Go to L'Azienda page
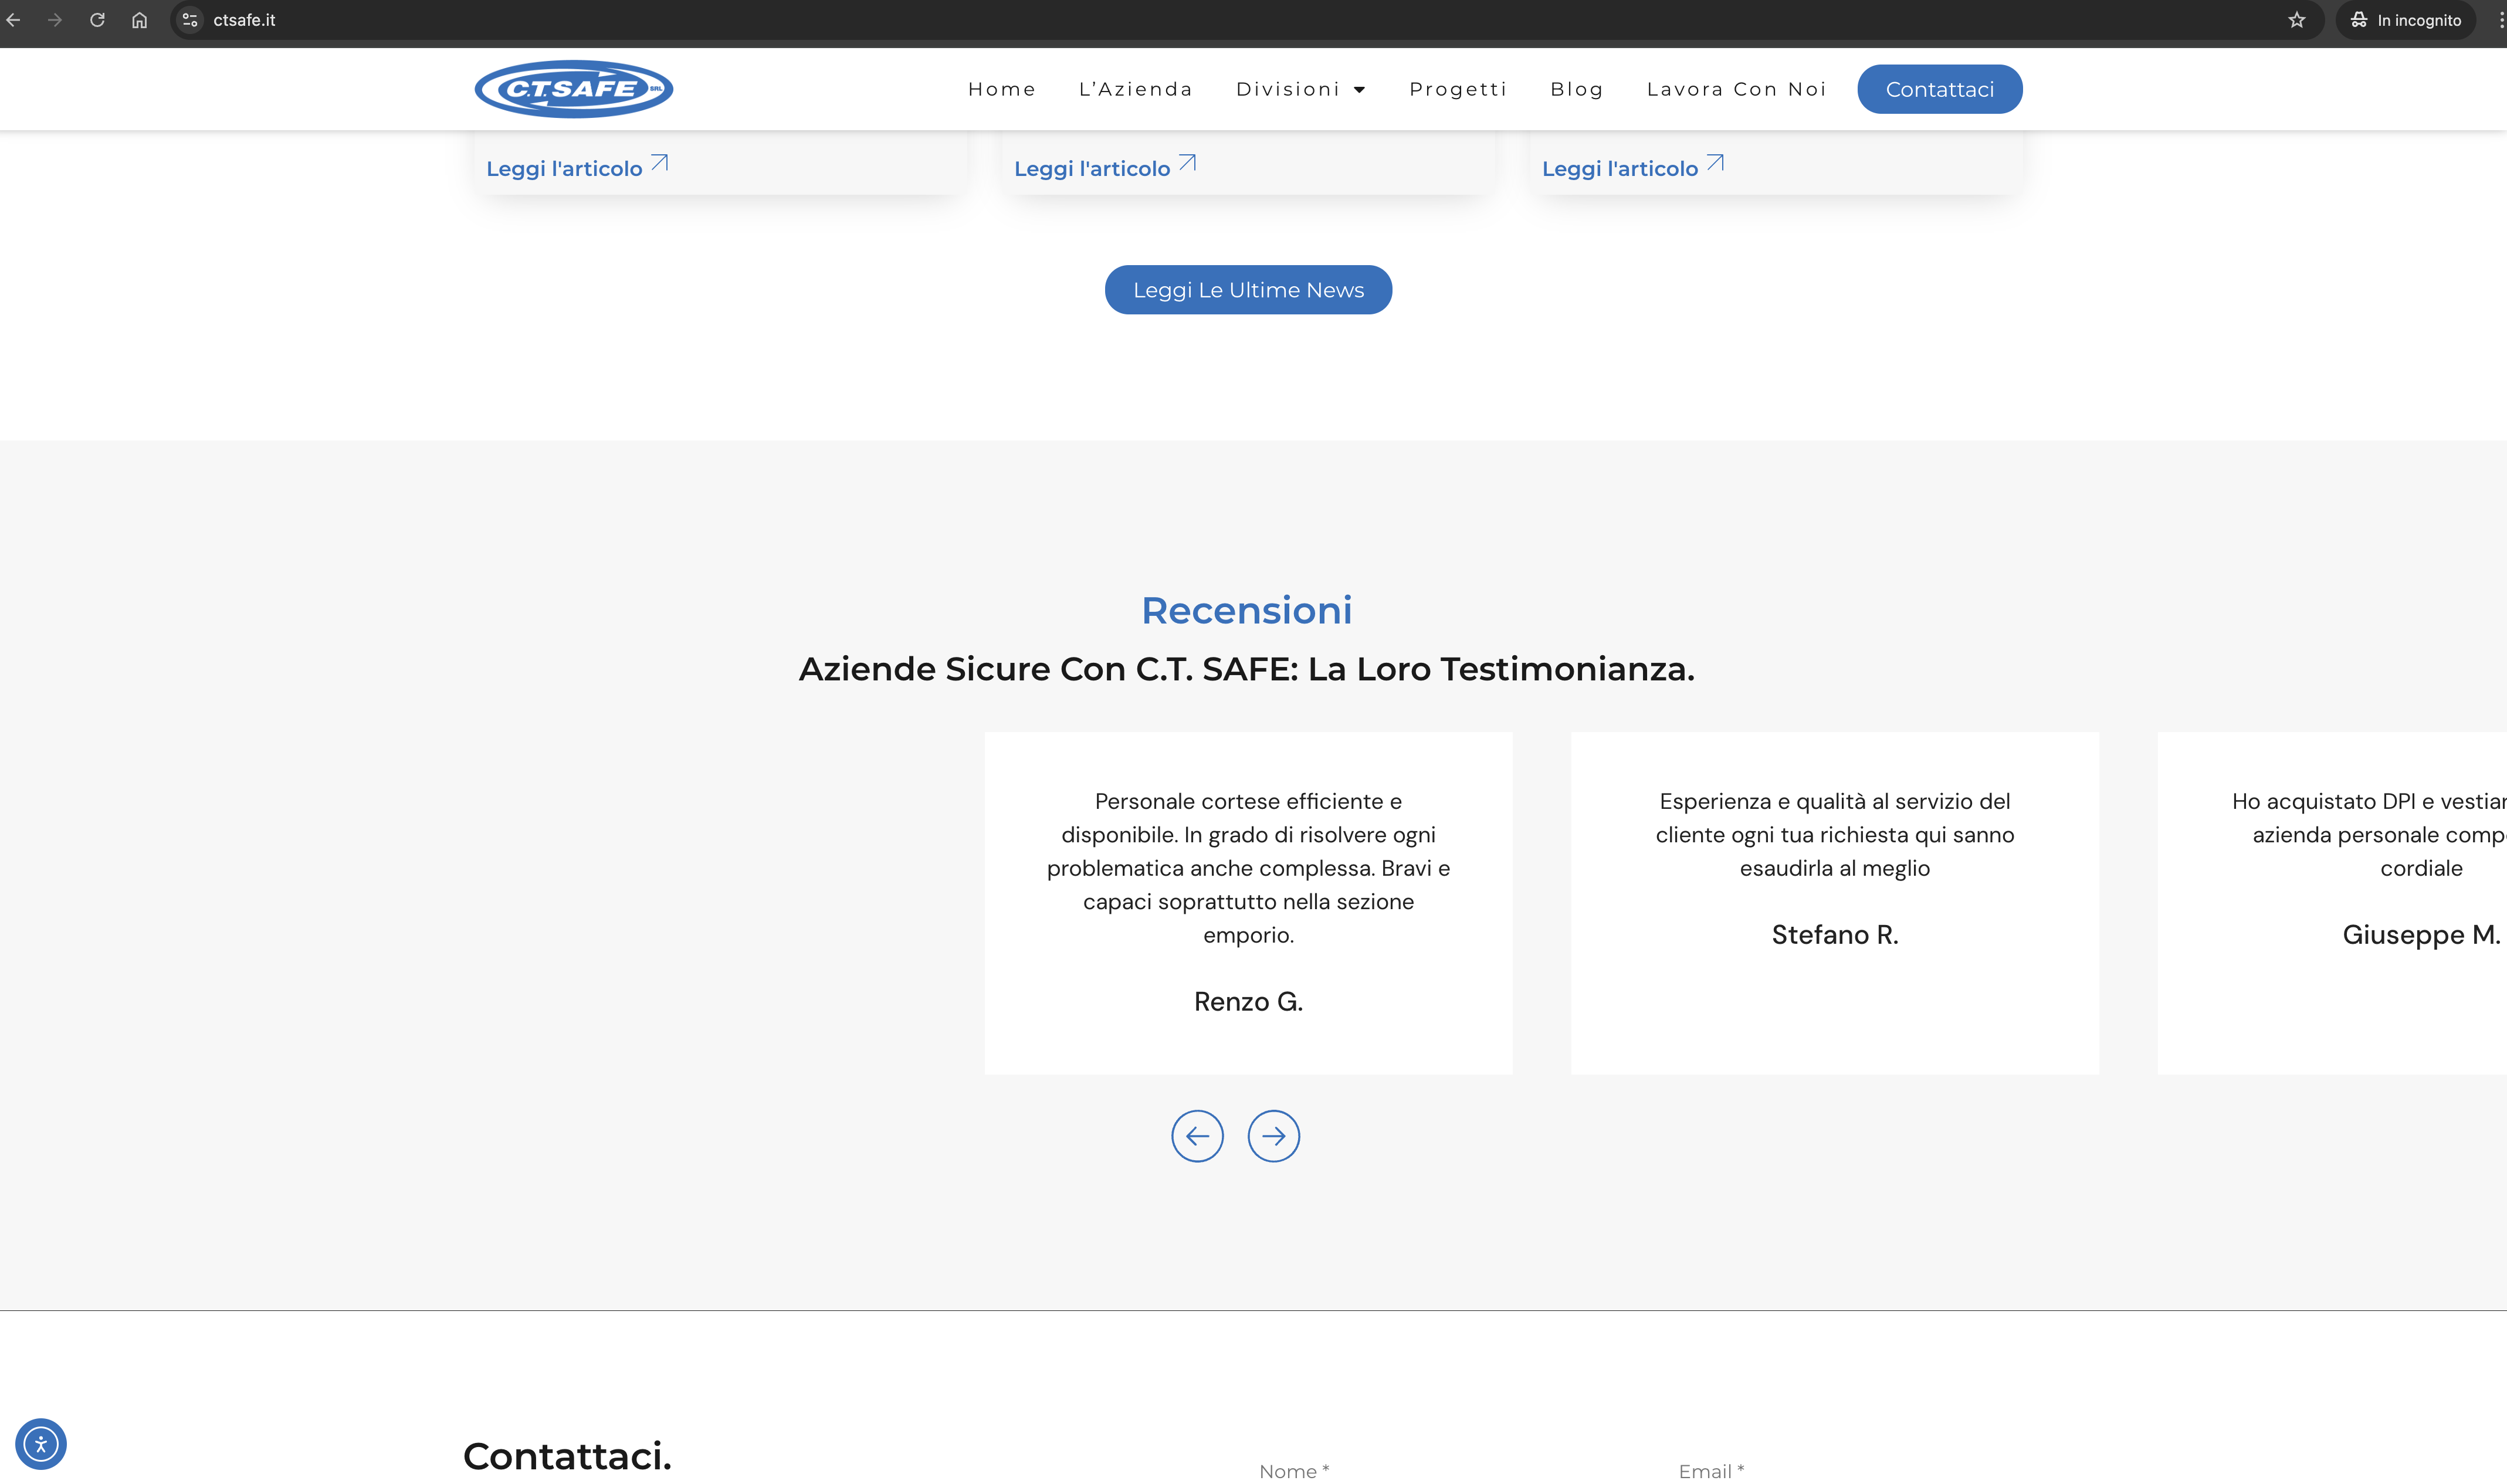The width and height of the screenshot is (2507, 1484). (x=1135, y=90)
